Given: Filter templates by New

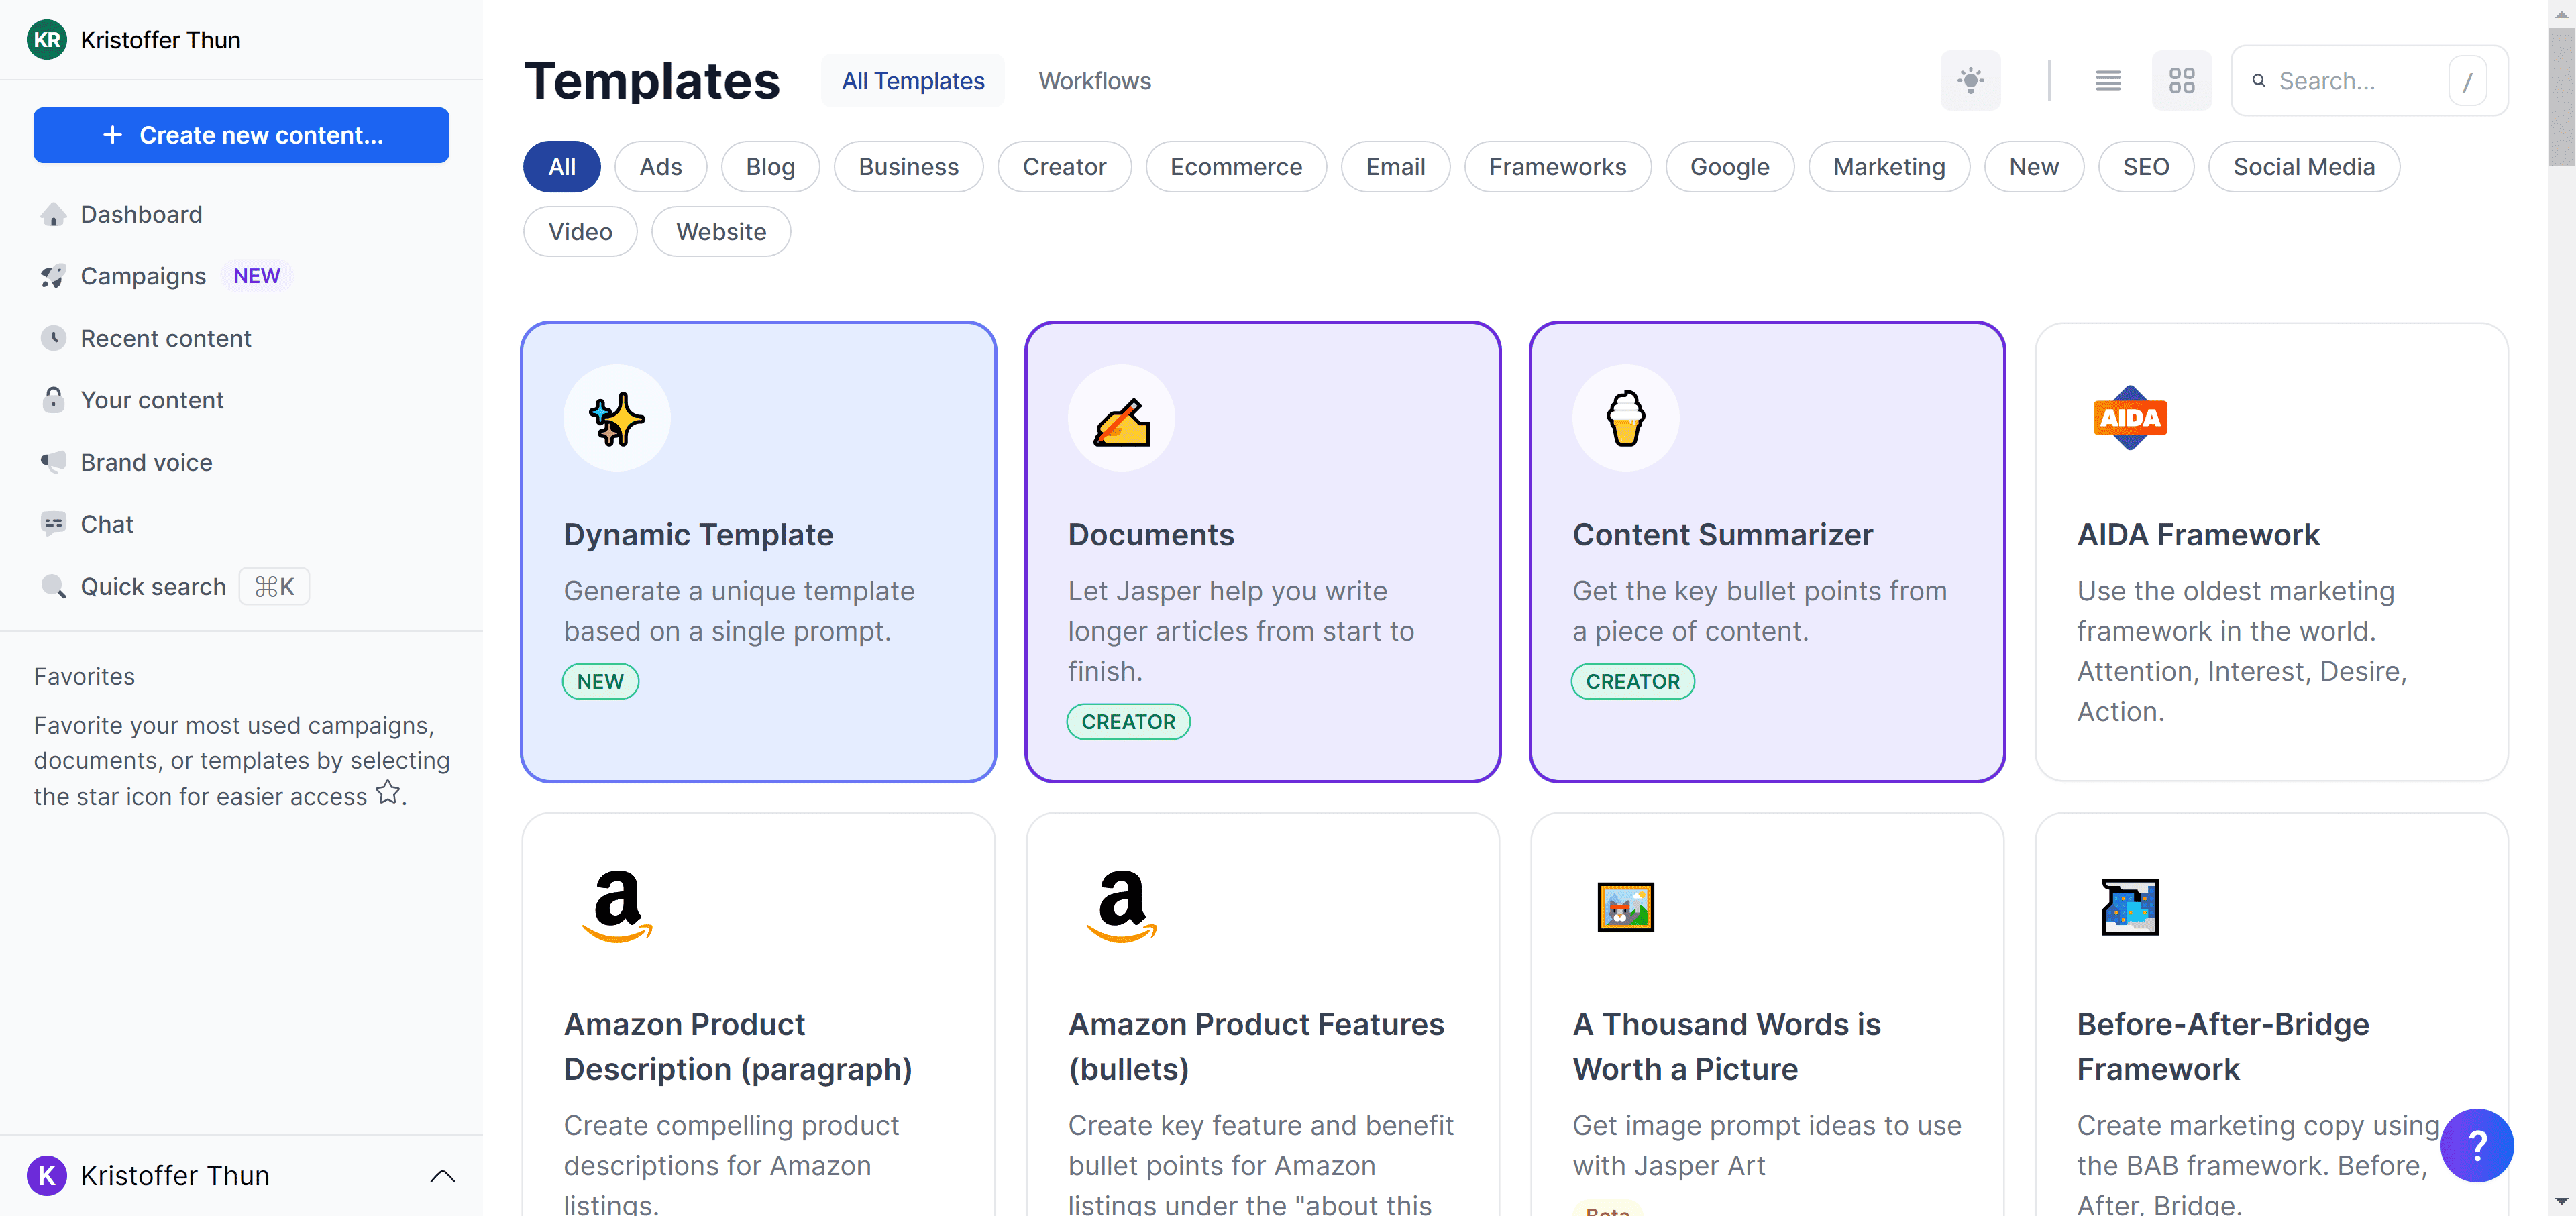Looking at the screenshot, I should pos(2034,167).
